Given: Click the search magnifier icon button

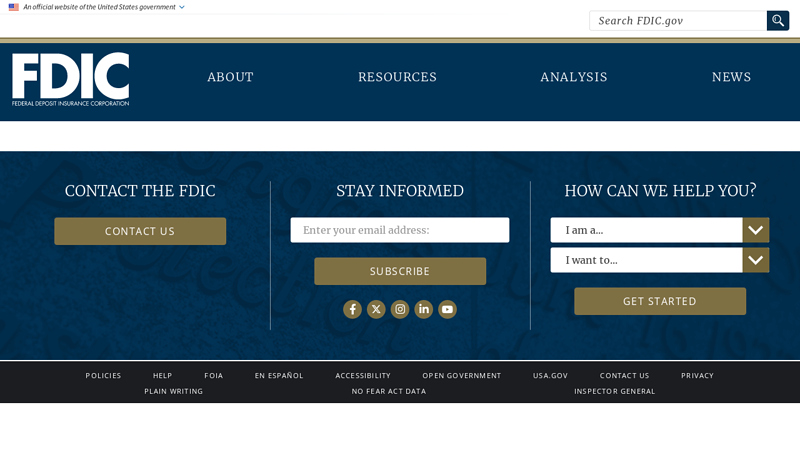Looking at the screenshot, I should coord(778,20).
